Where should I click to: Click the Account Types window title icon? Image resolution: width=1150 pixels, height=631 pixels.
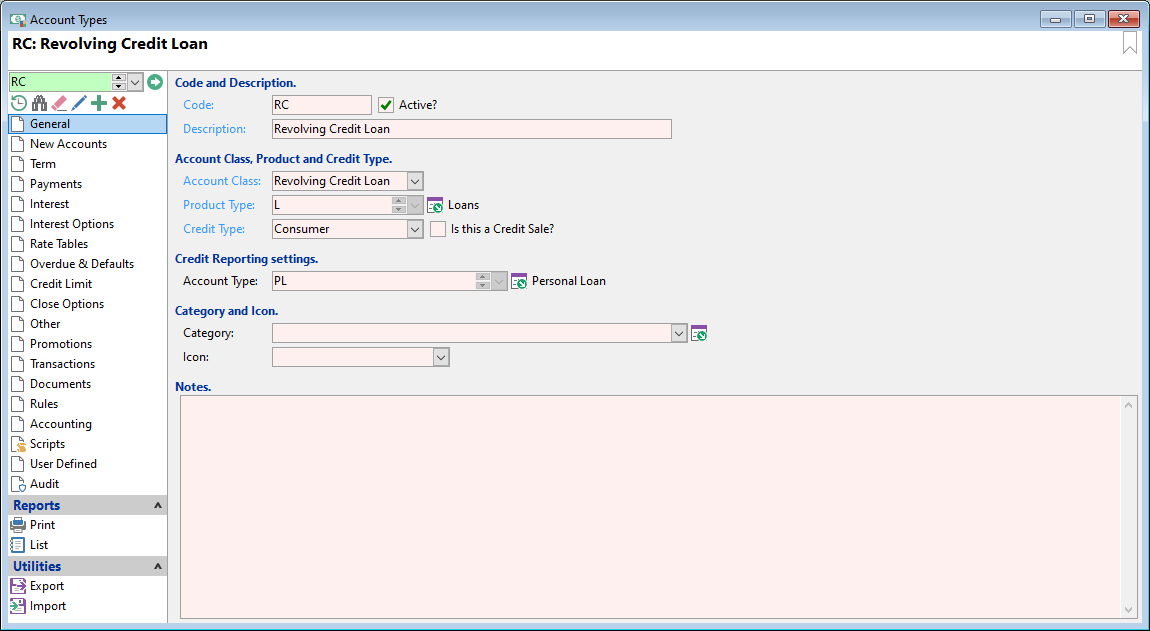[x=18, y=20]
